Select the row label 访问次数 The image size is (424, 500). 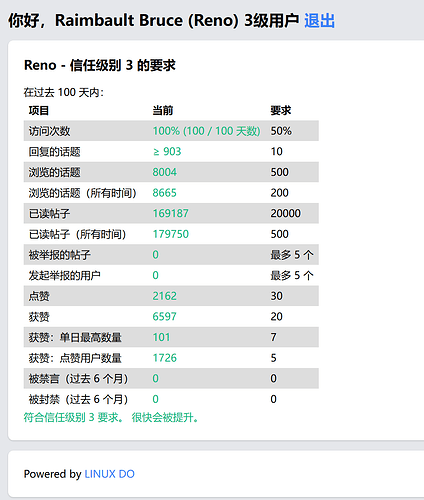click(49, 131)
